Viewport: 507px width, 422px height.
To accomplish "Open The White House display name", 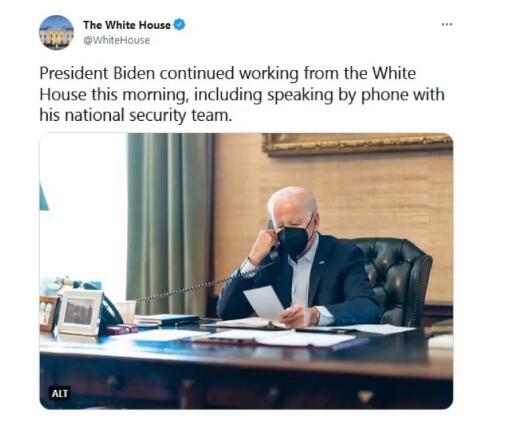I will tap(127, 25).
